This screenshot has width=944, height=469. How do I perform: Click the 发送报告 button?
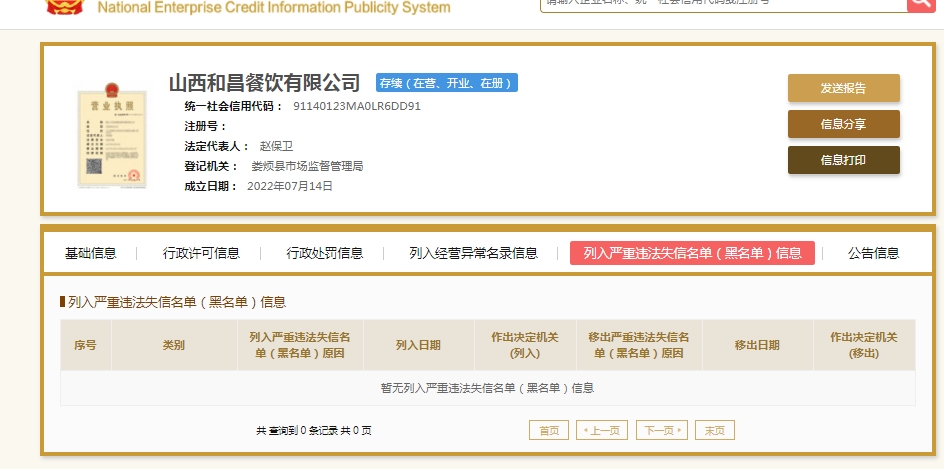(843, 88)
